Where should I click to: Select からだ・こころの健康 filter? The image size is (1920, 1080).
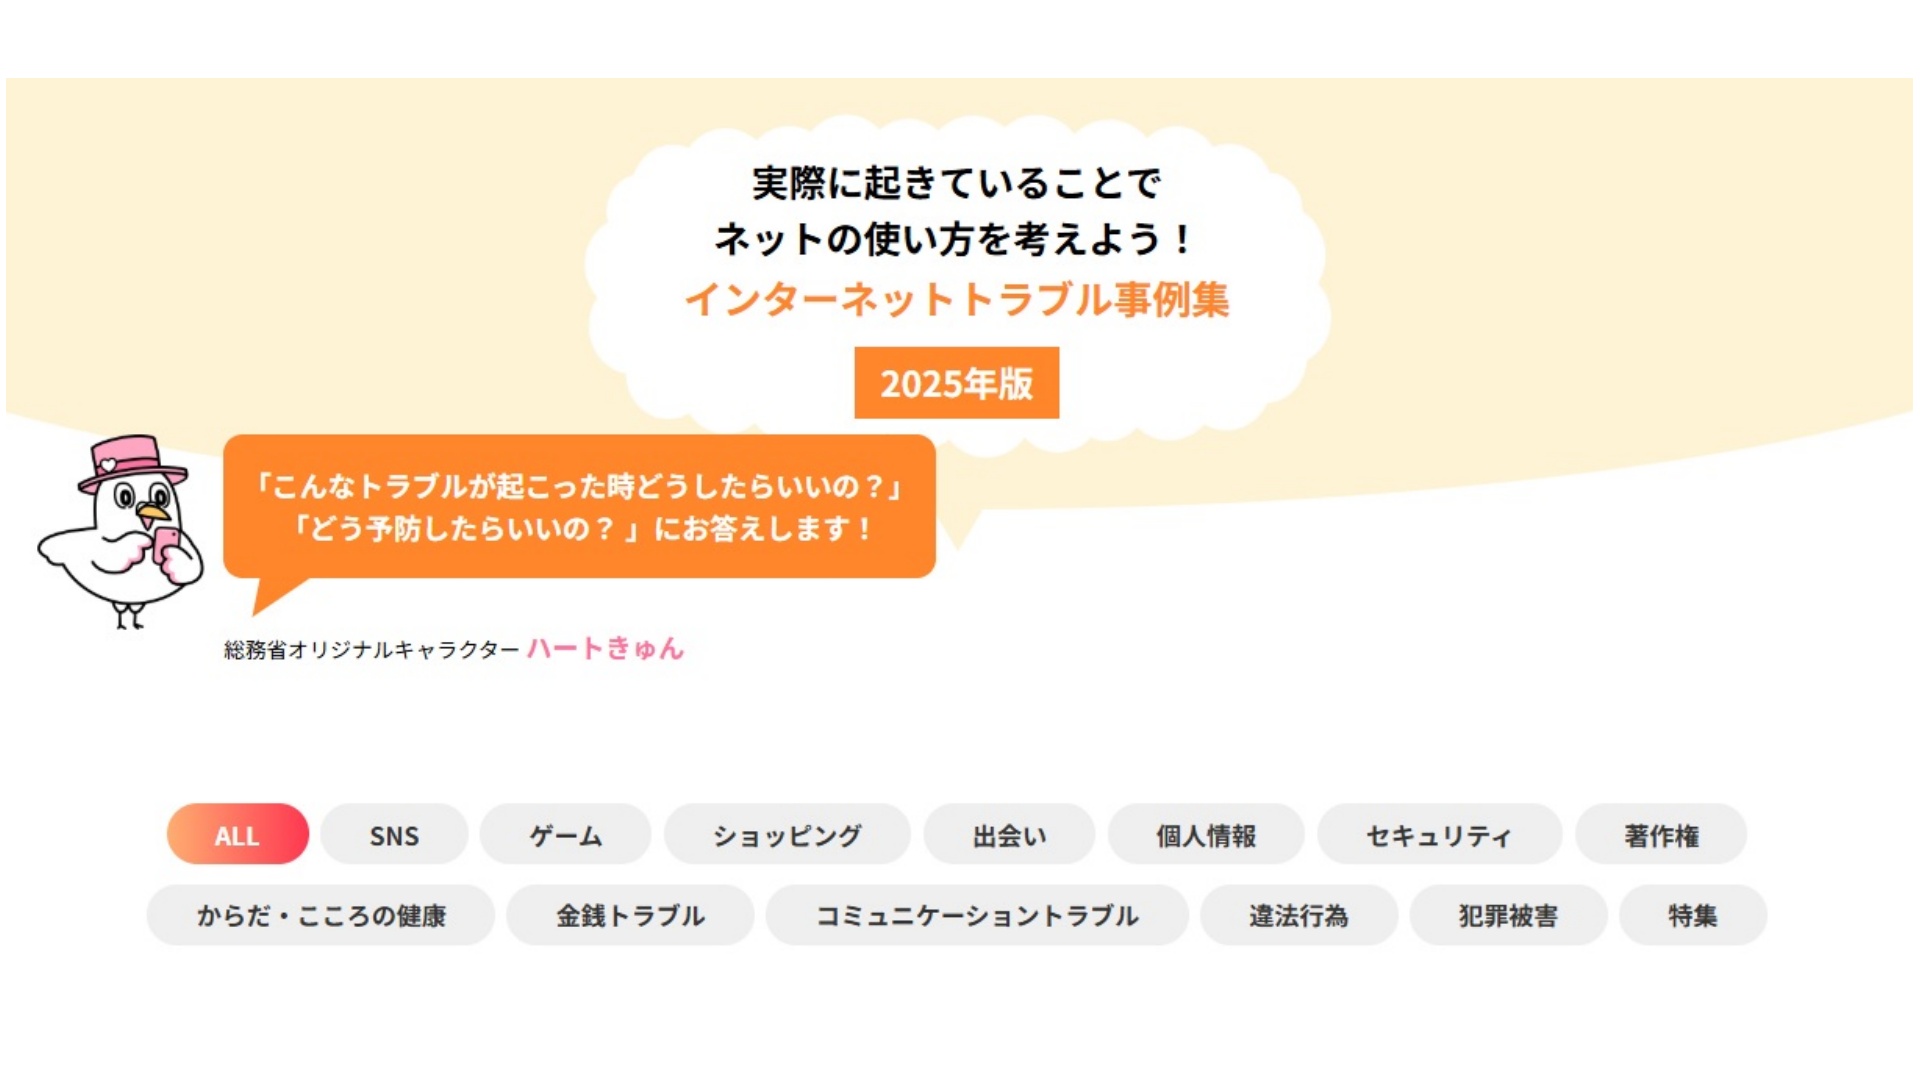click(x=321, y=915)
